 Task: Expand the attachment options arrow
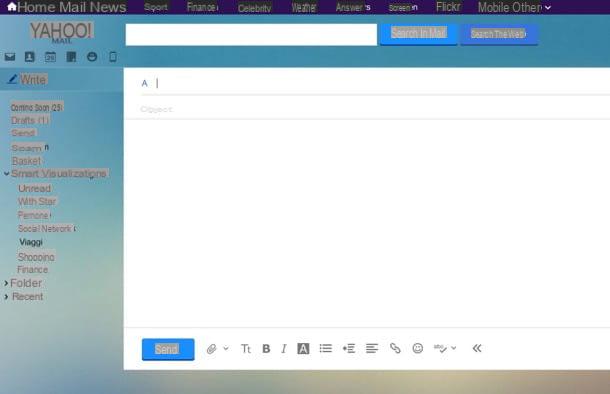[226, 348]
